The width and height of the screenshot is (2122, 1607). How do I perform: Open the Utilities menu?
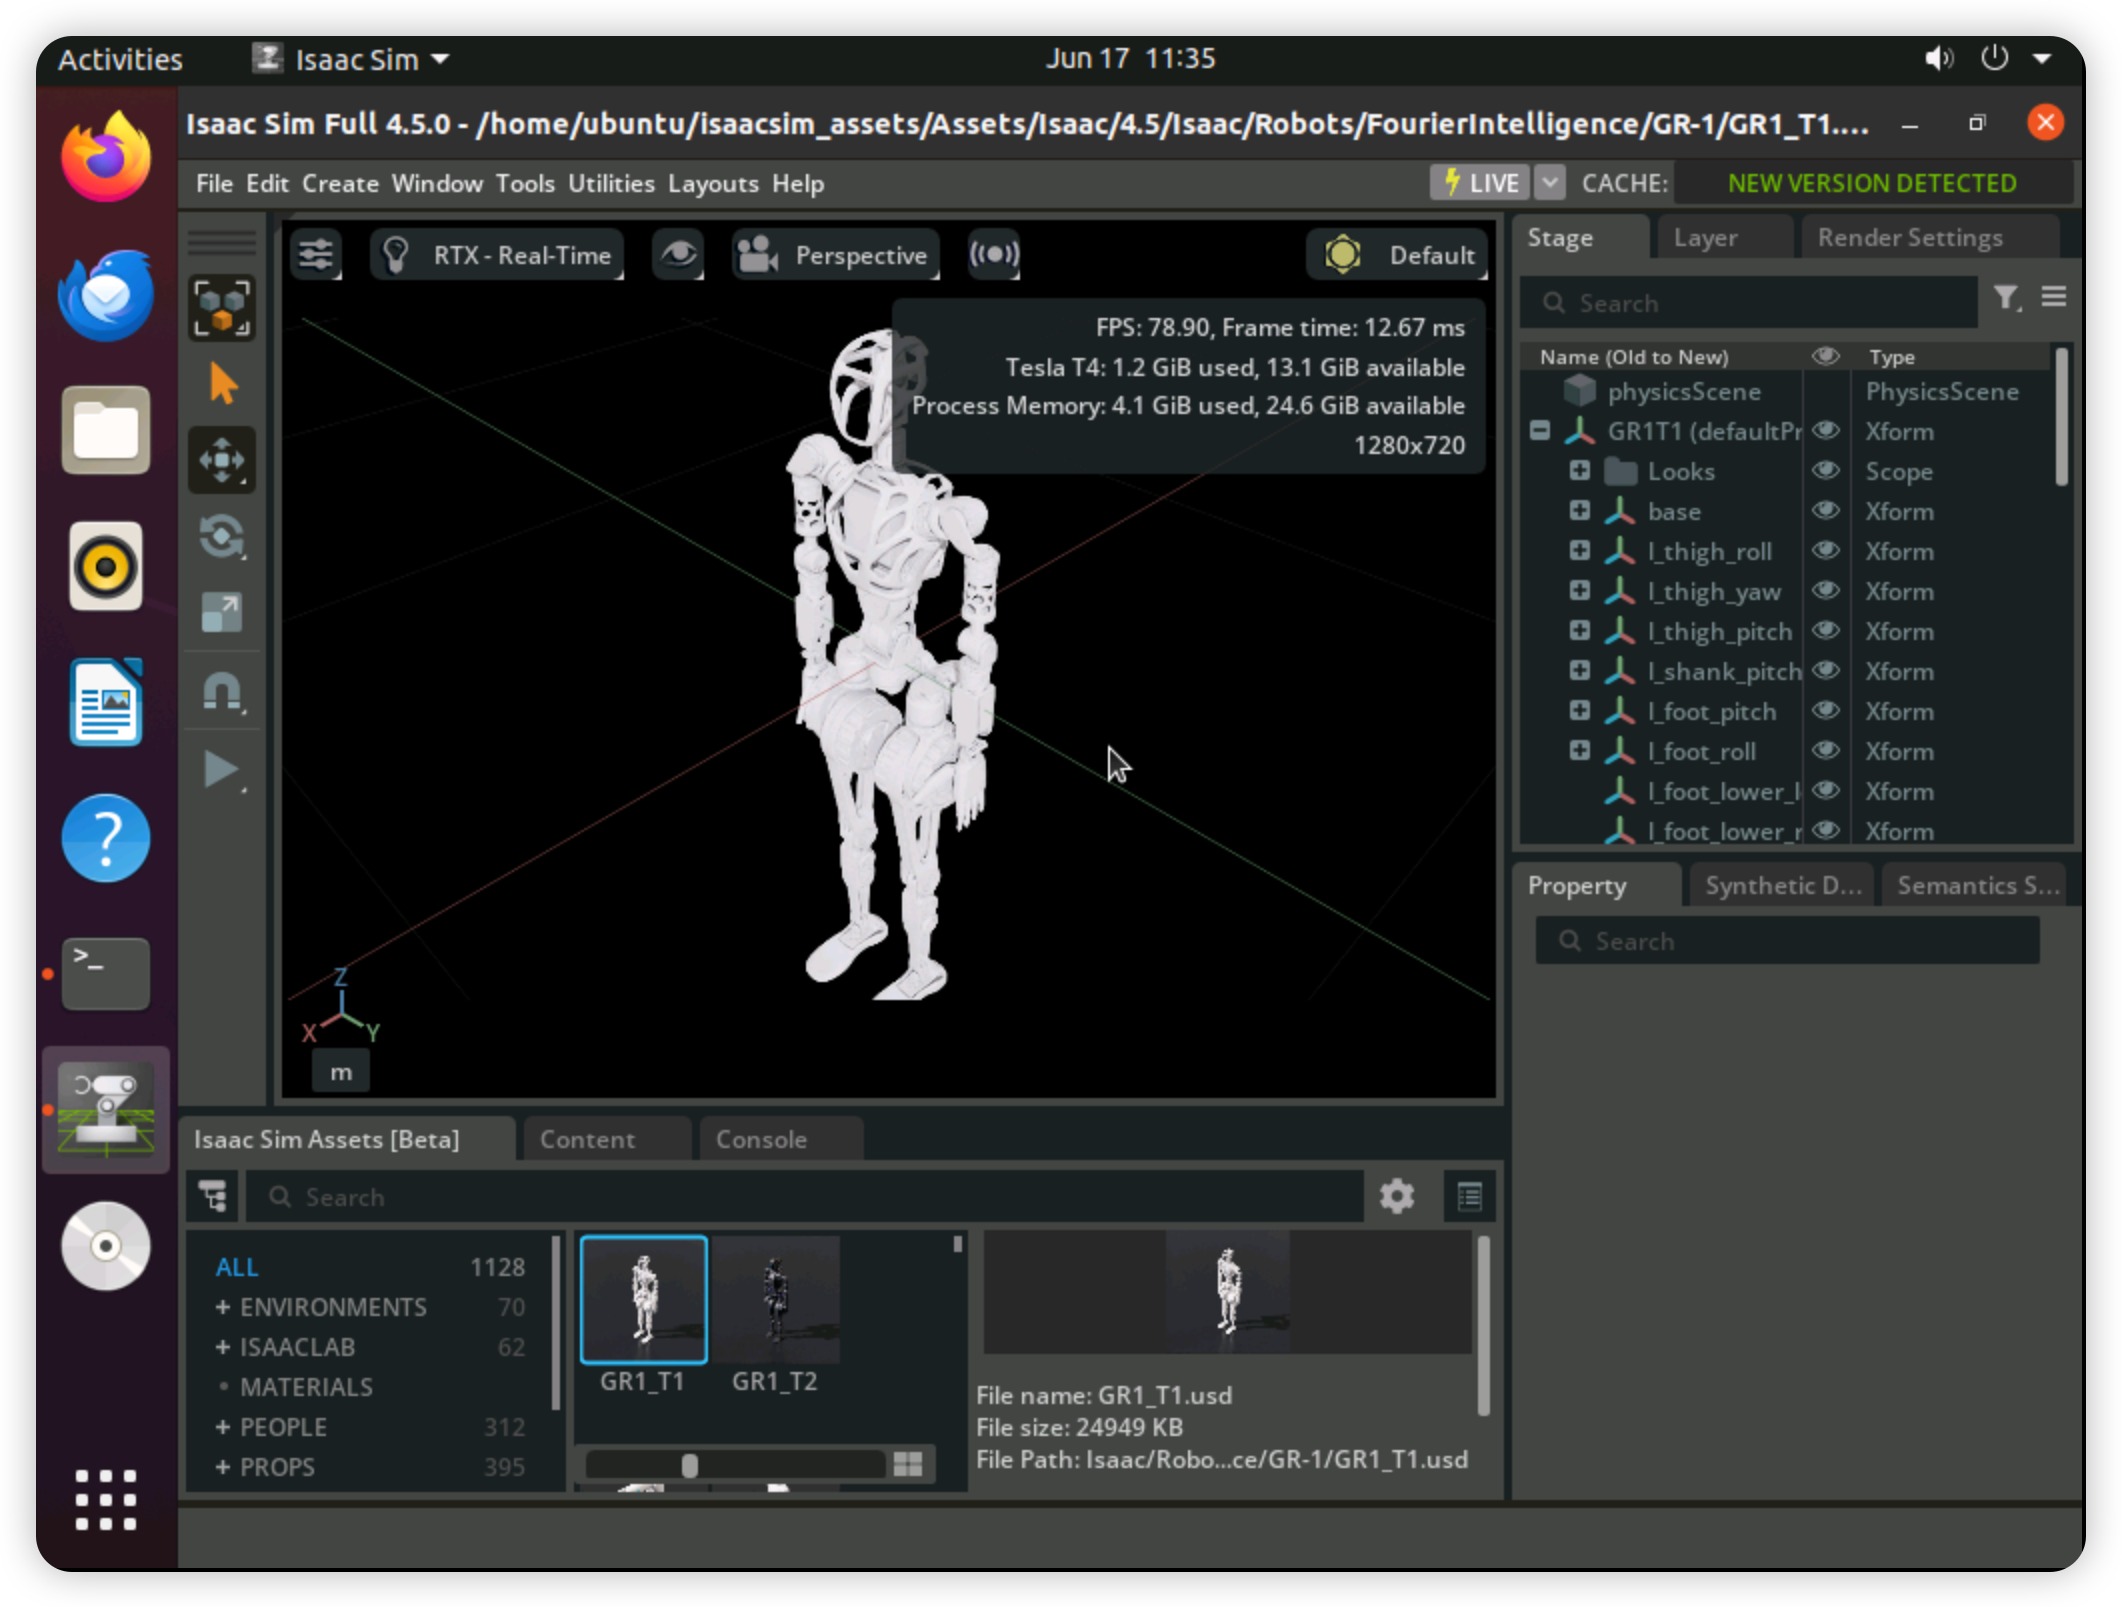click(x=611, y=184)
